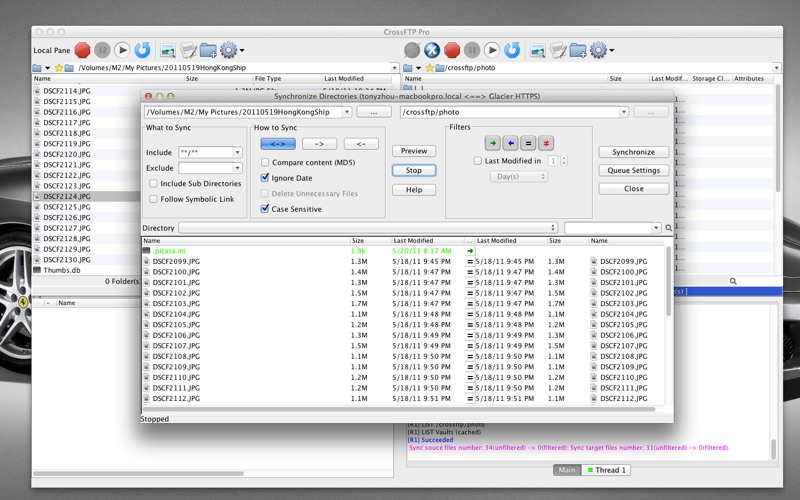Toggle the red not-equal filter

click(546, 143)
